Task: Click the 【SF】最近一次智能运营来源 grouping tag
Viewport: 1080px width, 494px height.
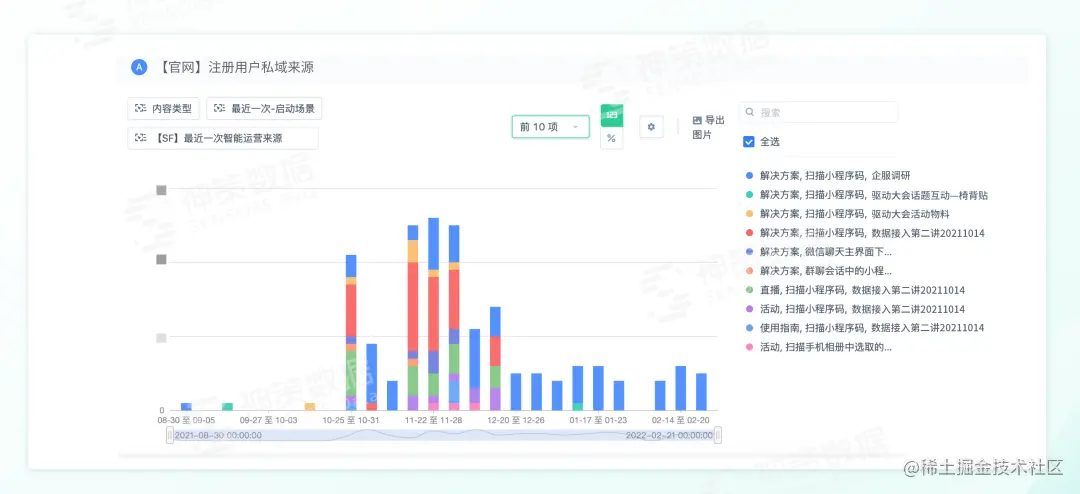Action: (x=223, y=138)
